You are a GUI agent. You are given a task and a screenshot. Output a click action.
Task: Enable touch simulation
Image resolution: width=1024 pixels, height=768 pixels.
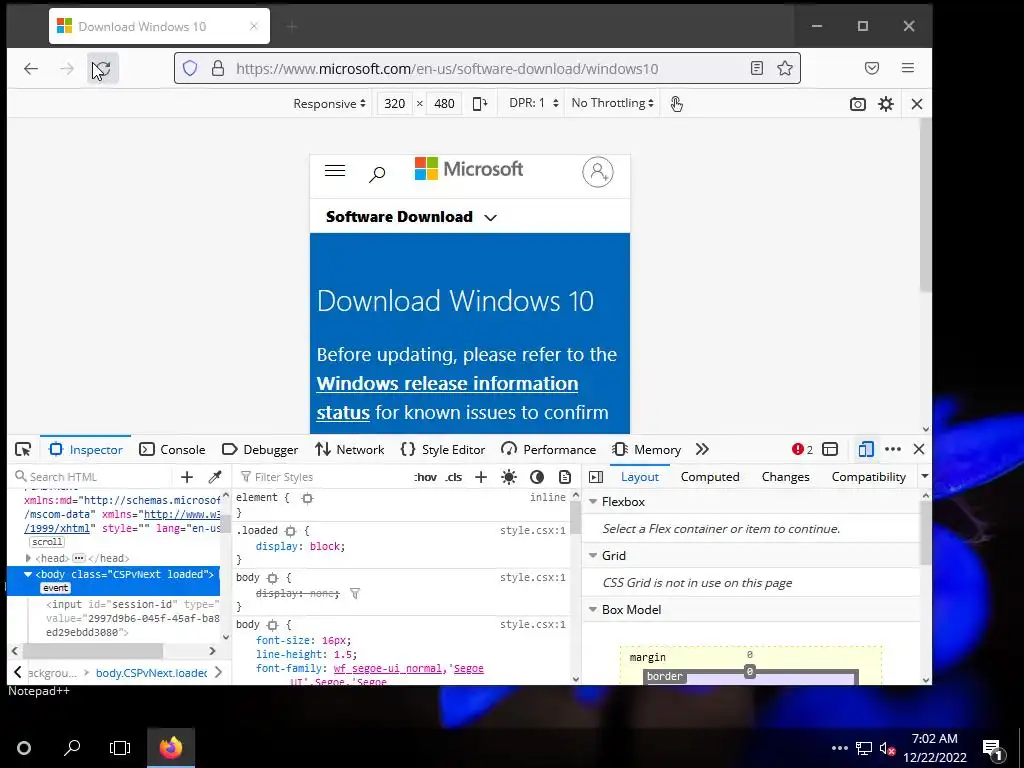tap(677, 104)
